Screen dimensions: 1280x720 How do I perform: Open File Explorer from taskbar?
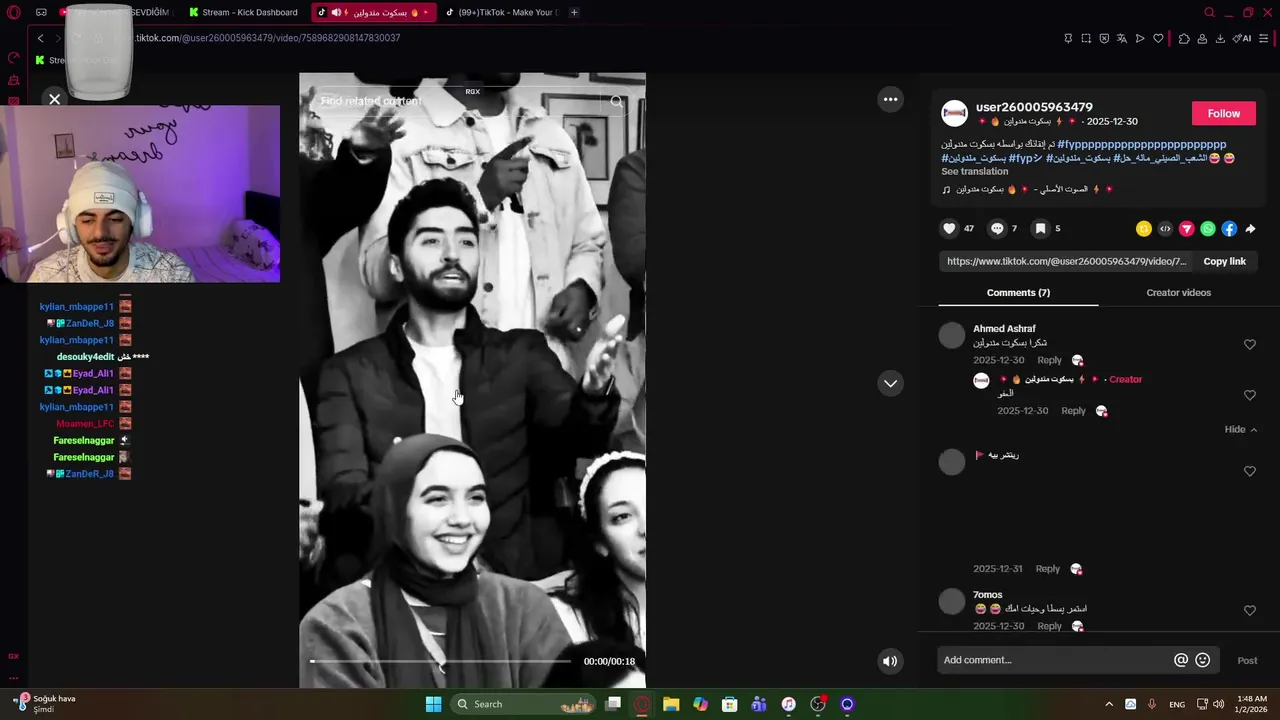[x=671, y=704]
